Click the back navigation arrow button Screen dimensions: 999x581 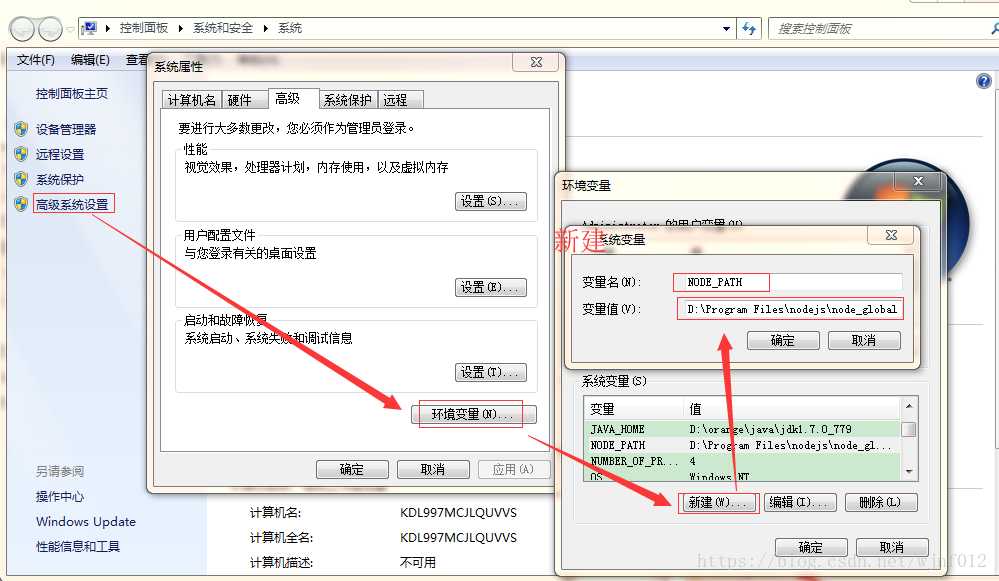(23, 29)
